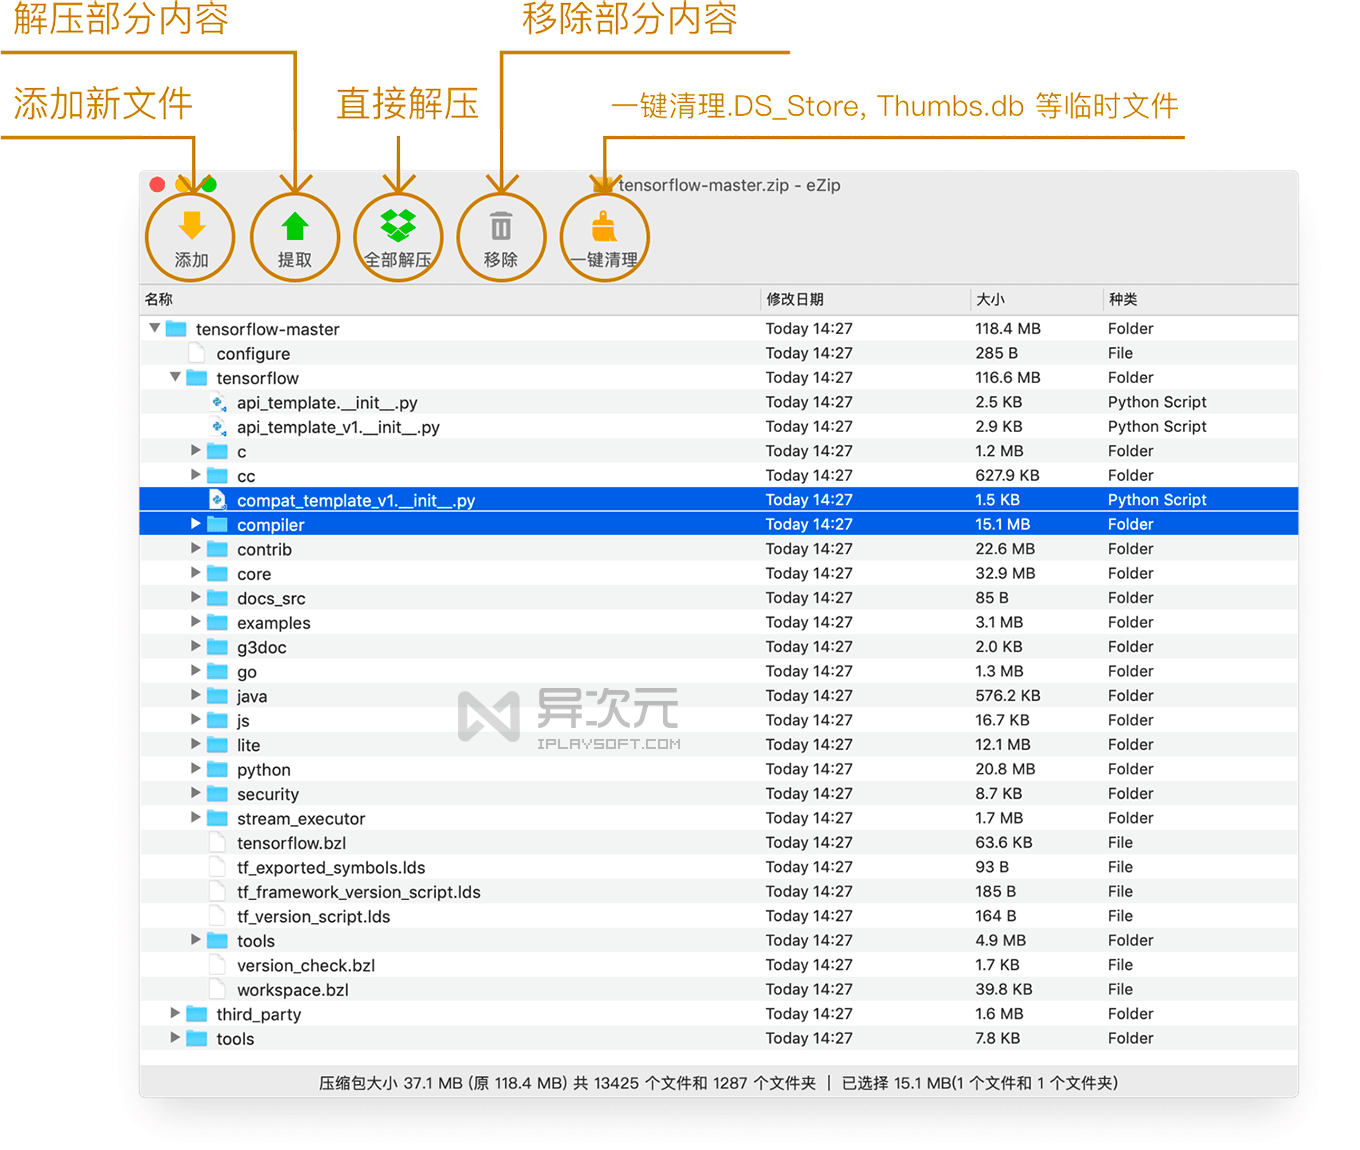The width and height of the screenshot is (1360, 1150).
Task: Expand the third_party folder
Action: [x=175, y=1013]
